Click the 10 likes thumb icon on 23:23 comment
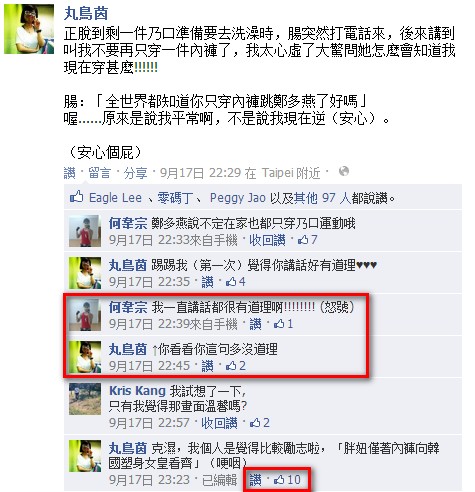Viewport: 475px width, 492px height. 279,480
